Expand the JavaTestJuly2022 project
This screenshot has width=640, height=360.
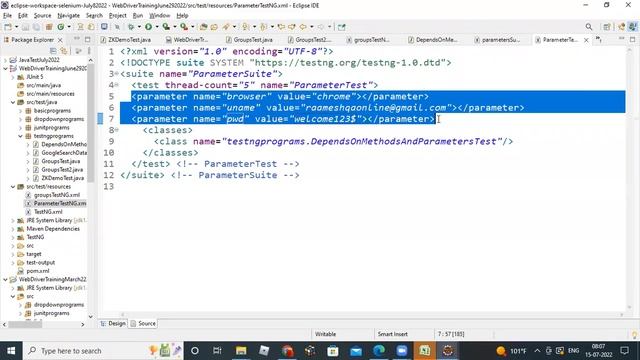[6, 60]
